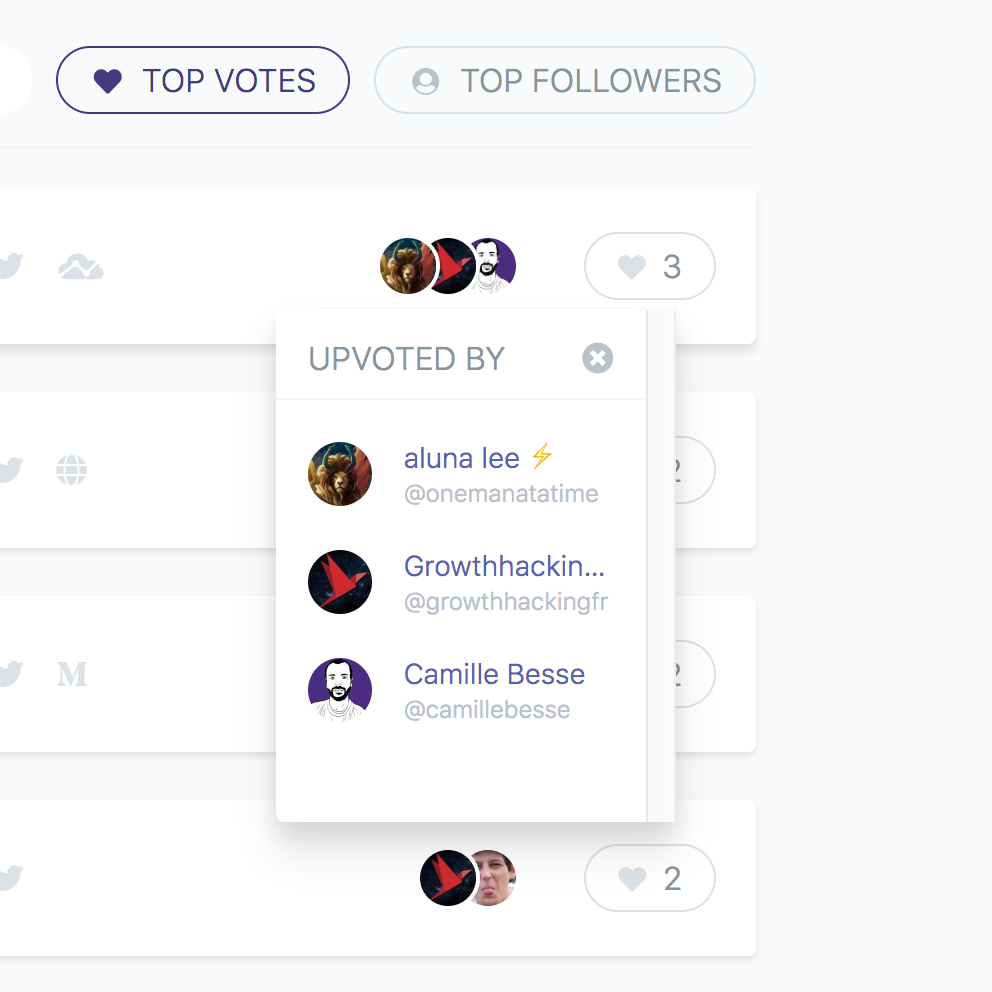Screen dimensions: 992x992
Task: Click Camille Besse's avatar in popup
Action: pyautogui.click(x=340, y=690)
